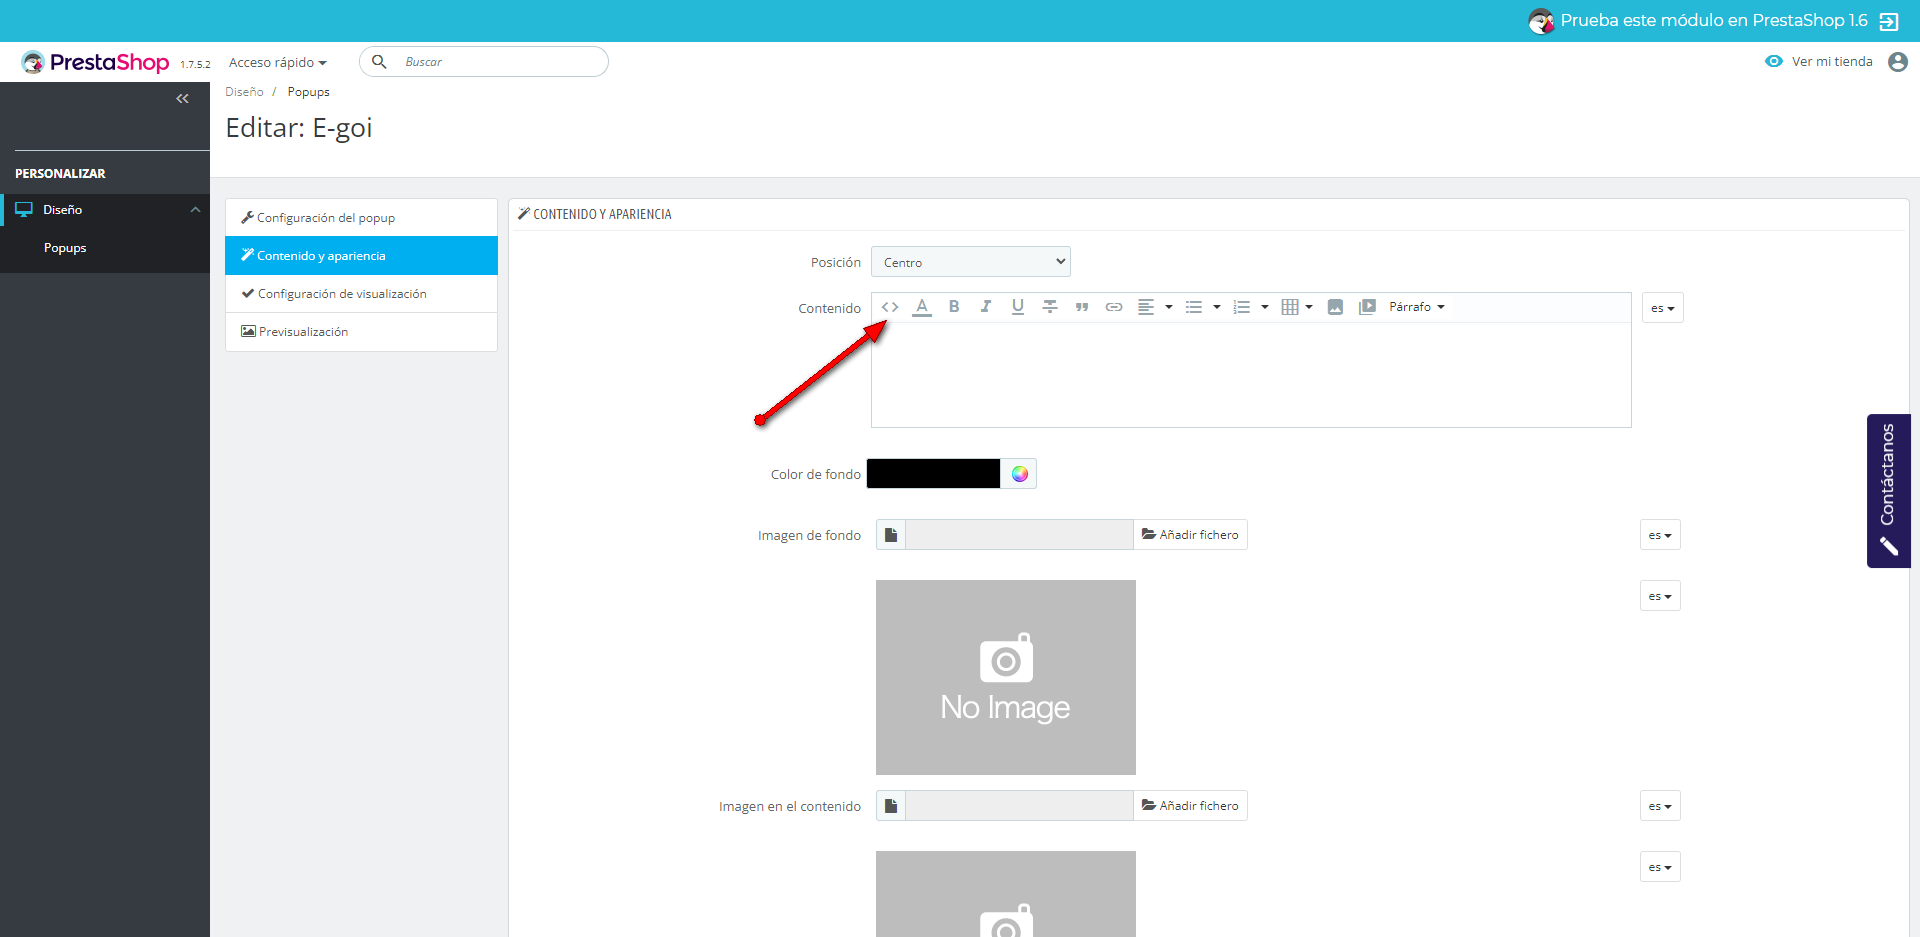The height and width of the screenshot is (937, 1920).
Task: Expand the Acceso rápido menu
Action: pyautogui.click(x=277, y=62)
